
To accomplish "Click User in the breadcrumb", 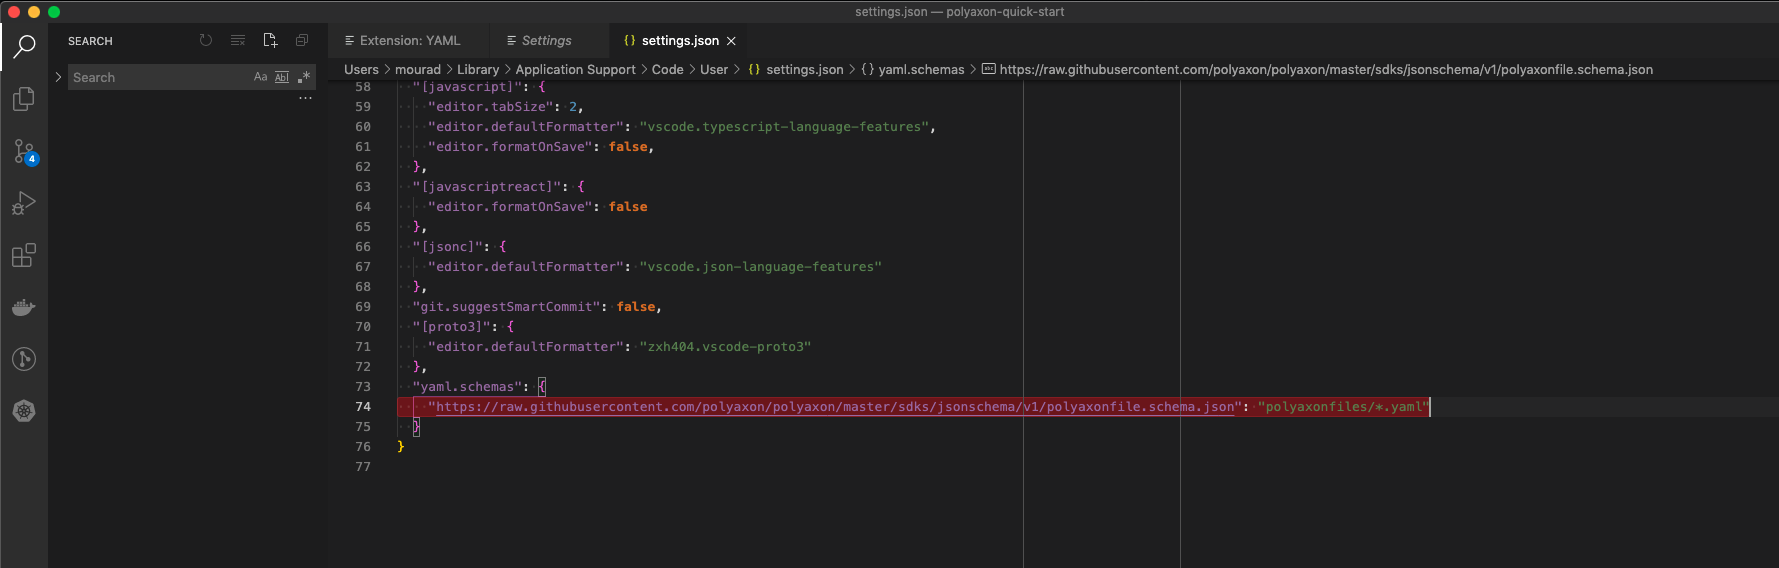I will [x=714, y=69].
